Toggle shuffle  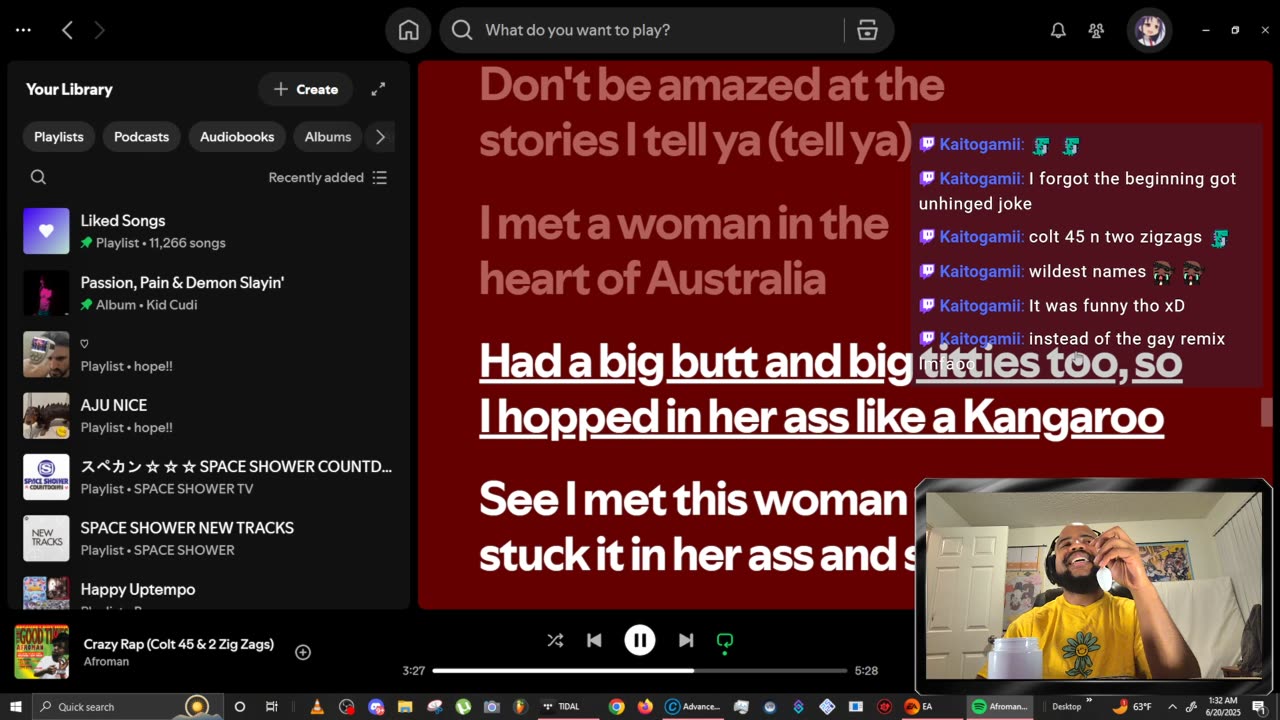pyautogui.click(x=555, y=640)
